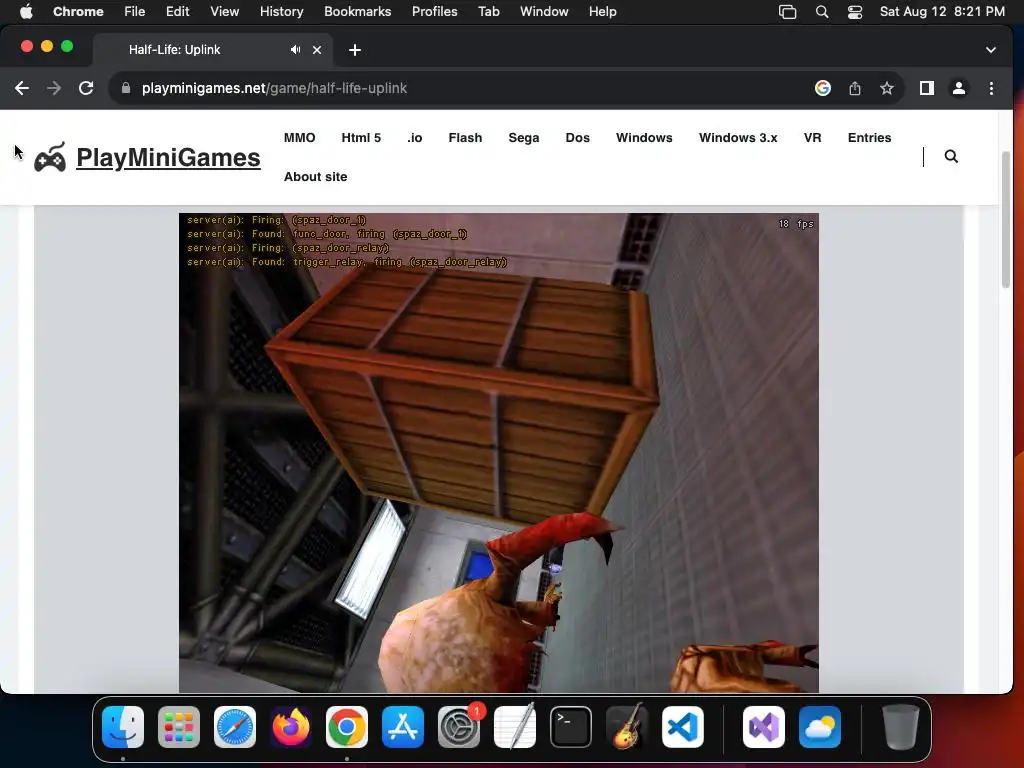The height and width of the screenshot is (768, 1024).
Task: Reload the Half-Life Uplink page
Action: coord(86,88)
